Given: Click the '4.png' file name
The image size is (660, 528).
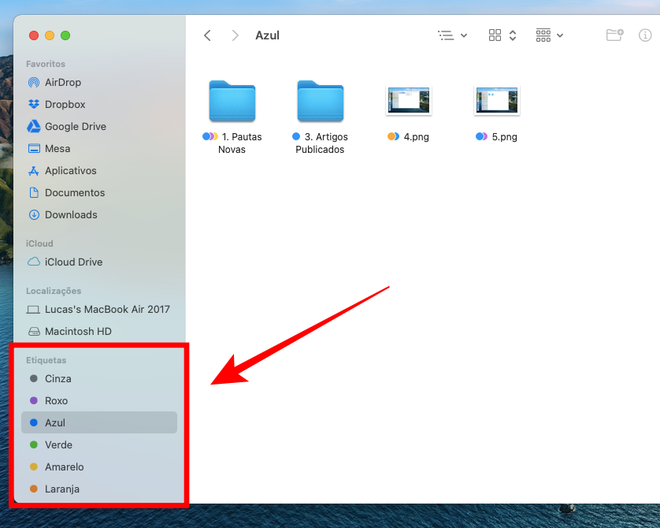Looking at the screenshot, I should 416,137.
